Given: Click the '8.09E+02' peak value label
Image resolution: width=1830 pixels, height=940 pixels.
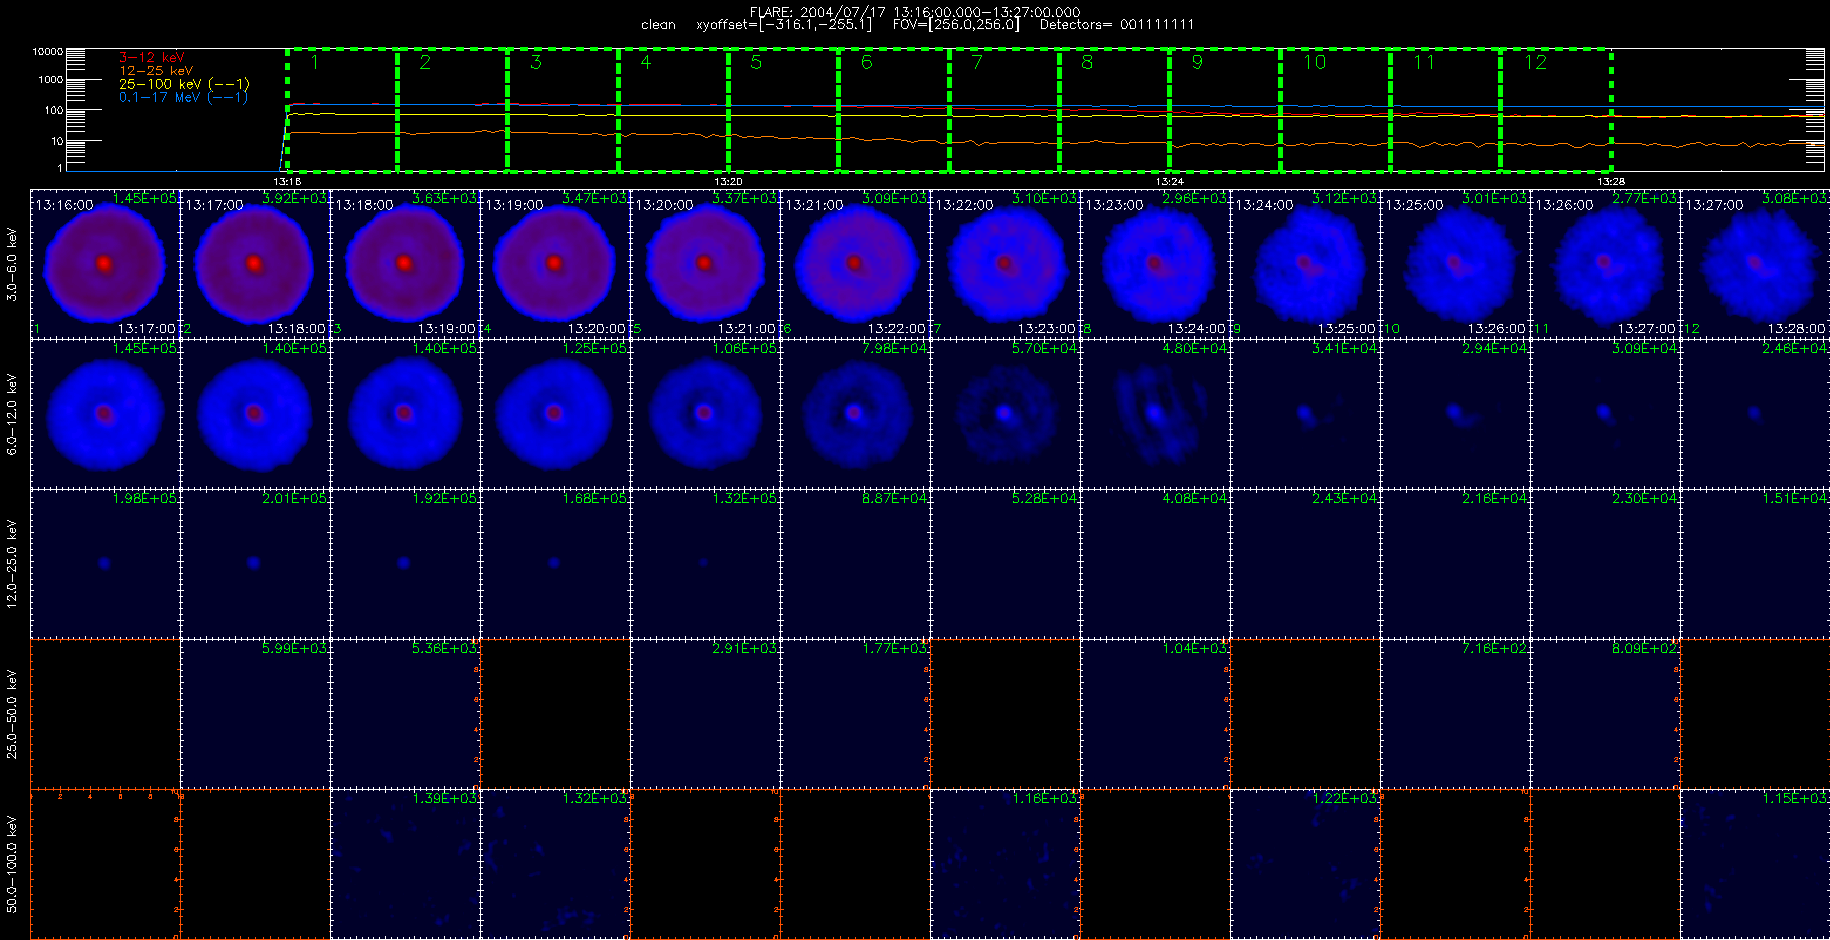Looking at the screenshot, I should tap(1645, 648).
